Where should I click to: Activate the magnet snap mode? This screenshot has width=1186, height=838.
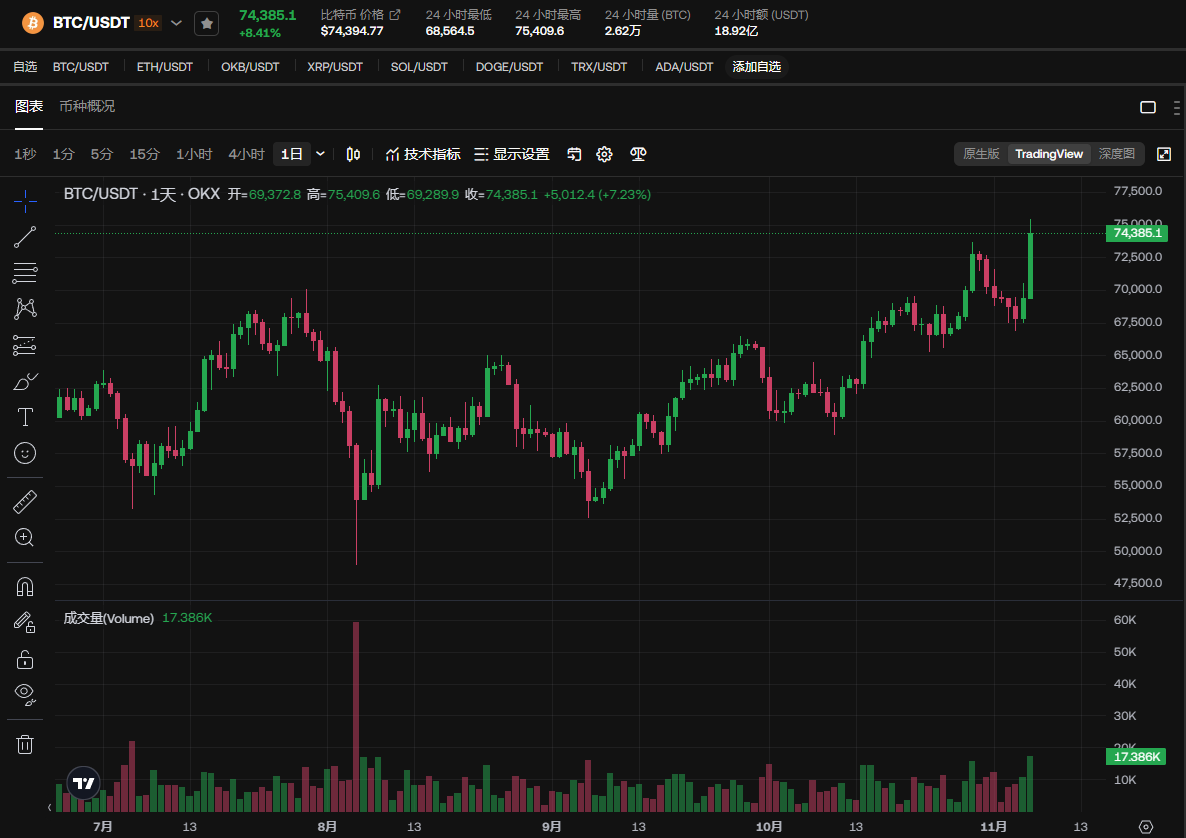click(x=25, y=586)
